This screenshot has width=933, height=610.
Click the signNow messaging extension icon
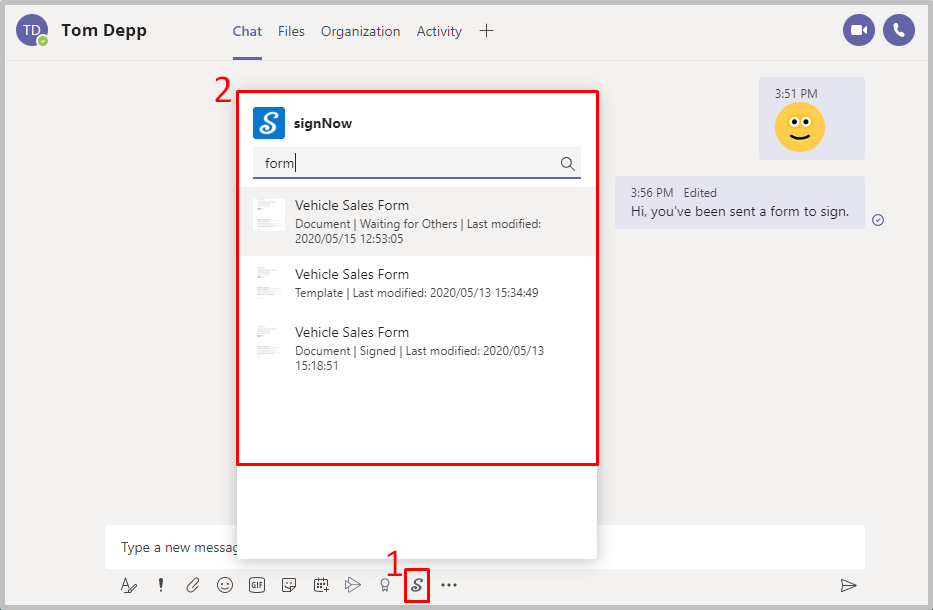click(417, 585)
